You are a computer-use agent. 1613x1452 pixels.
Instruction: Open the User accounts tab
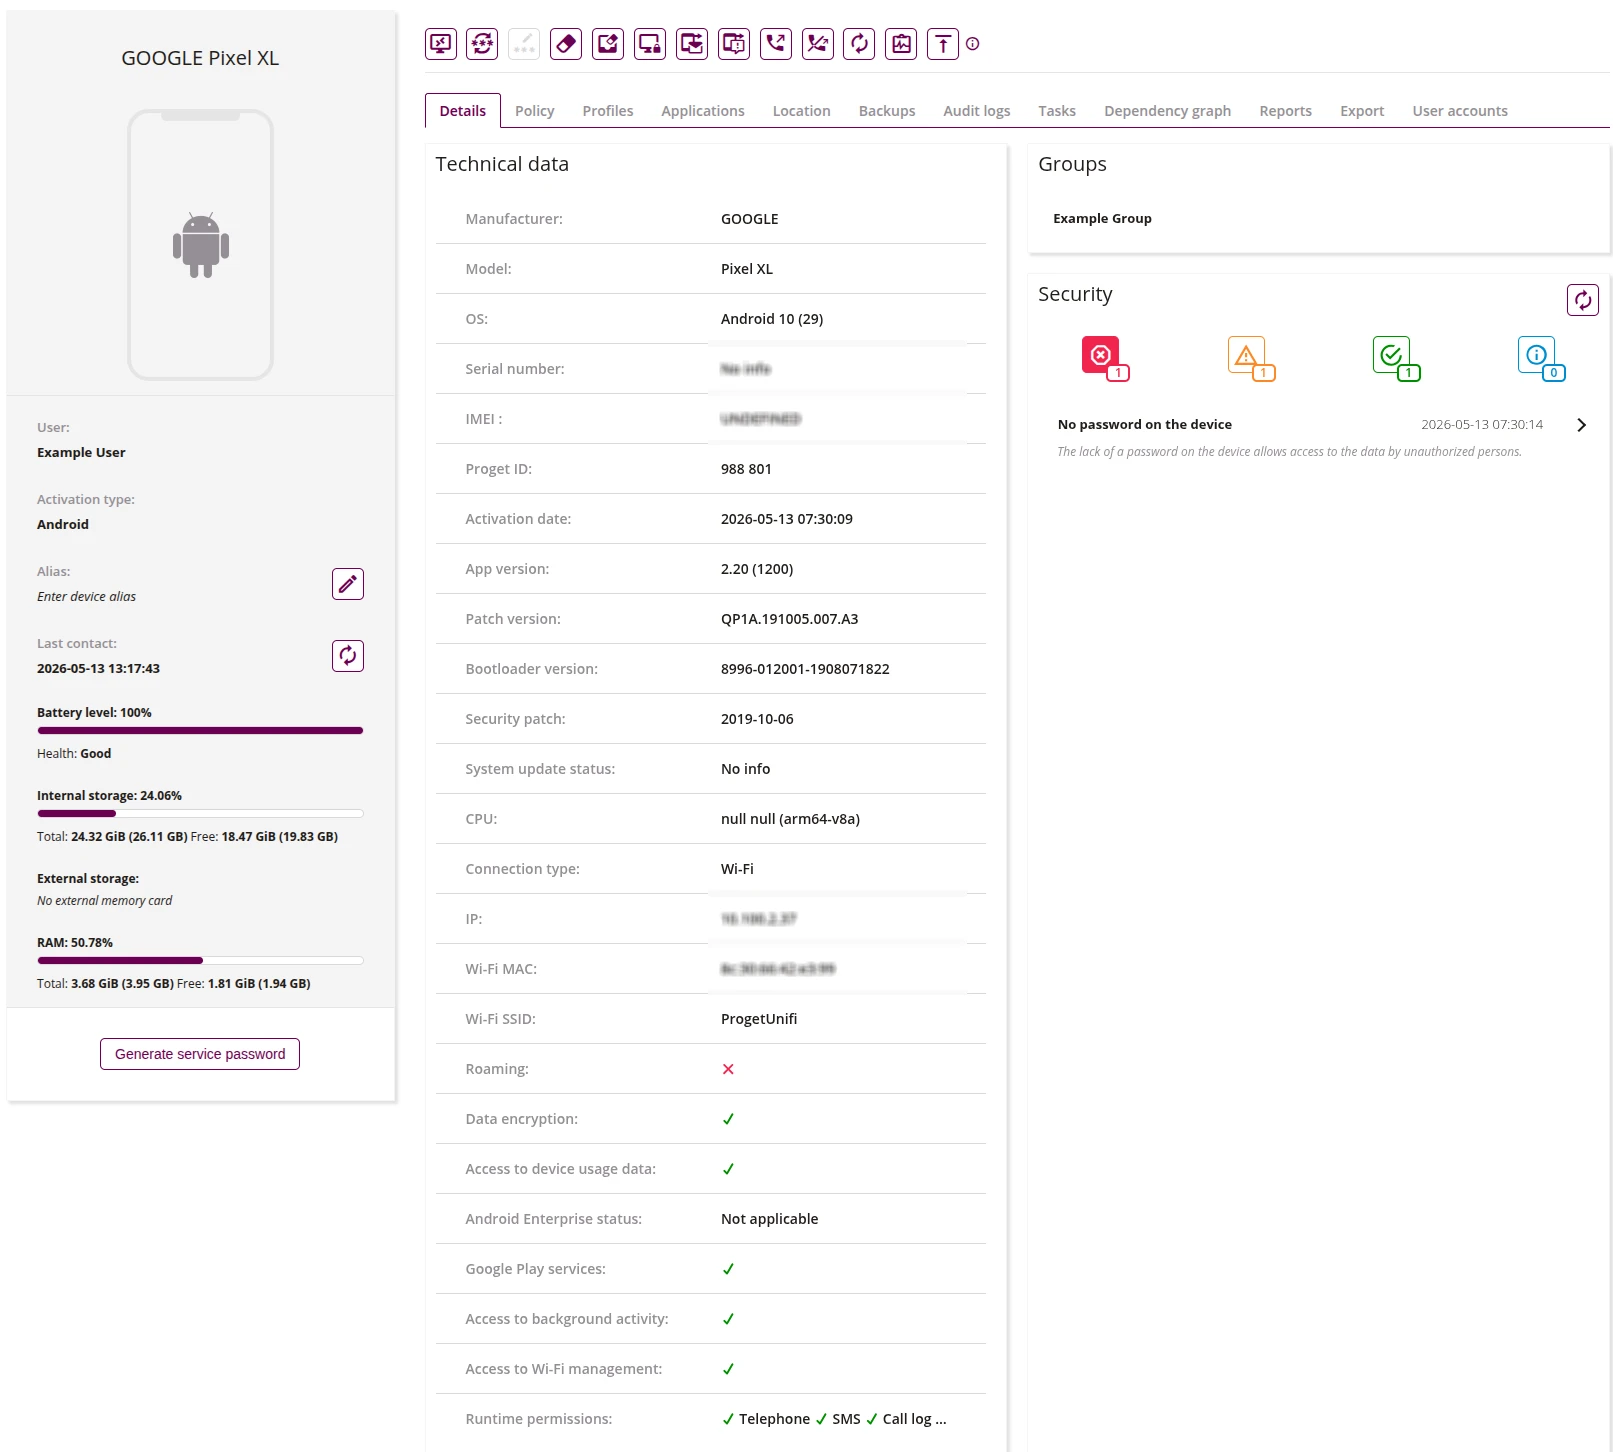click(x=1460, y=111)
